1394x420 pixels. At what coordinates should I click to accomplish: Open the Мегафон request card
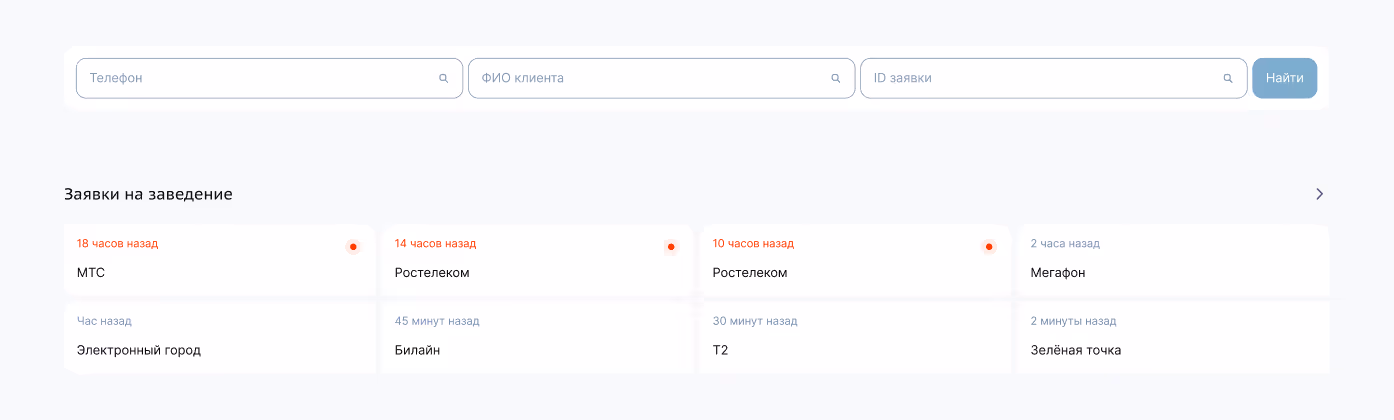click(x=1173, y=260)
